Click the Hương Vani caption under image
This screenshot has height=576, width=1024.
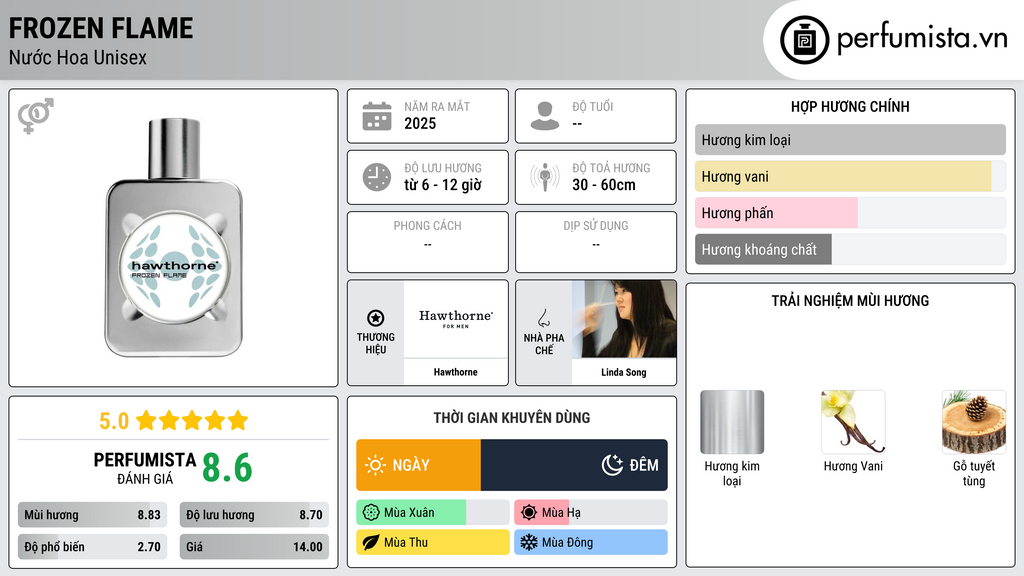[x=853, y=466]
